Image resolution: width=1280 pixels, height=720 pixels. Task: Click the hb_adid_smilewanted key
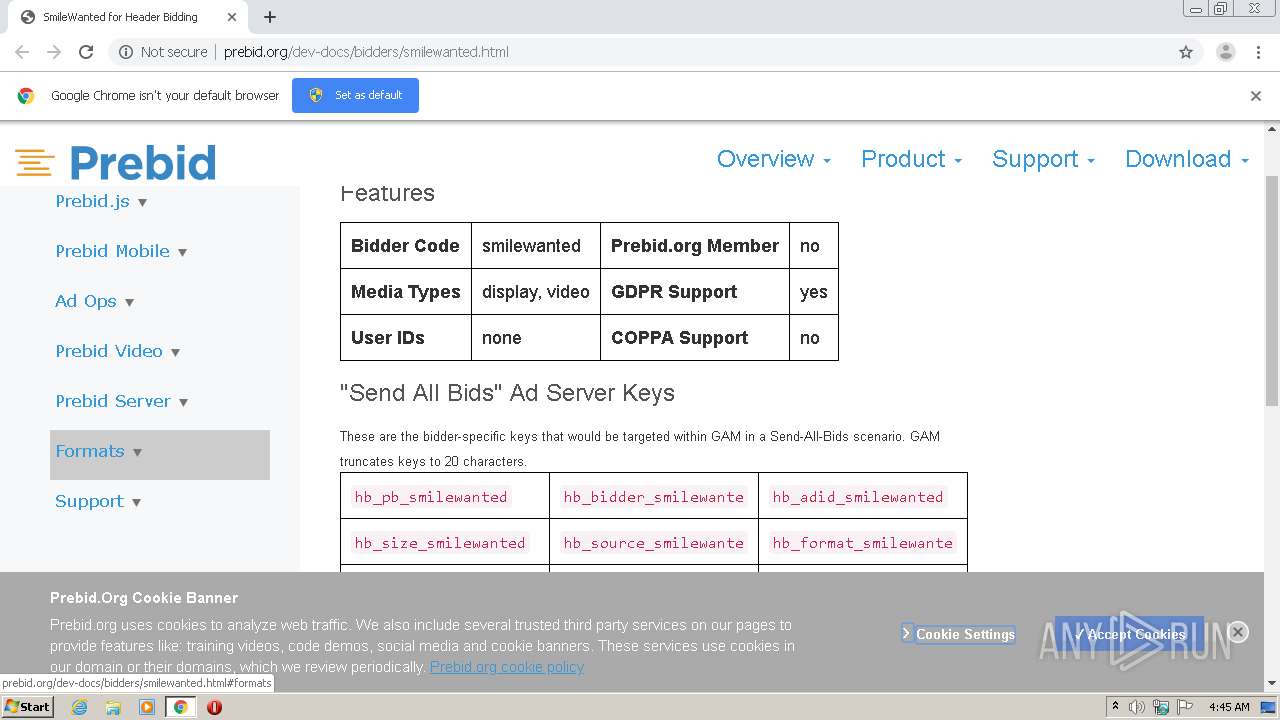point(858,497)
